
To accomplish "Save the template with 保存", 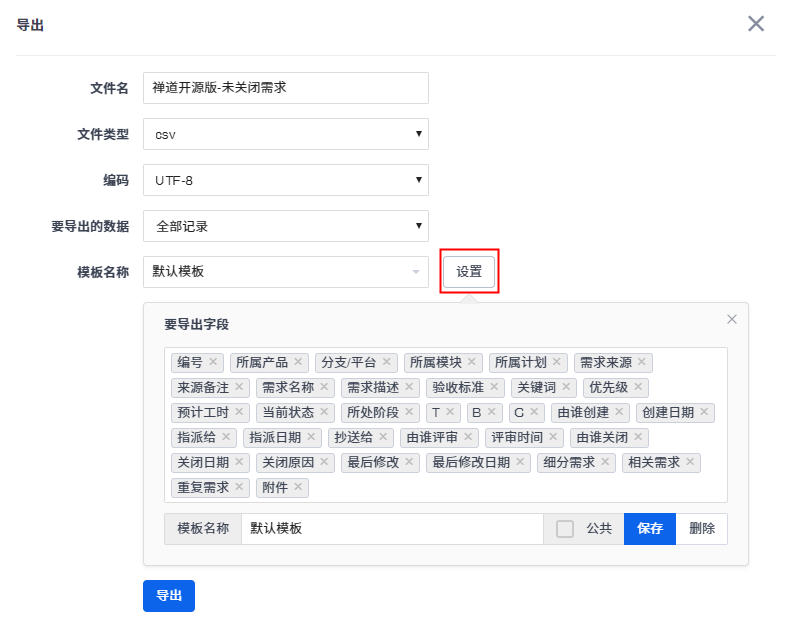I will 650,529.
